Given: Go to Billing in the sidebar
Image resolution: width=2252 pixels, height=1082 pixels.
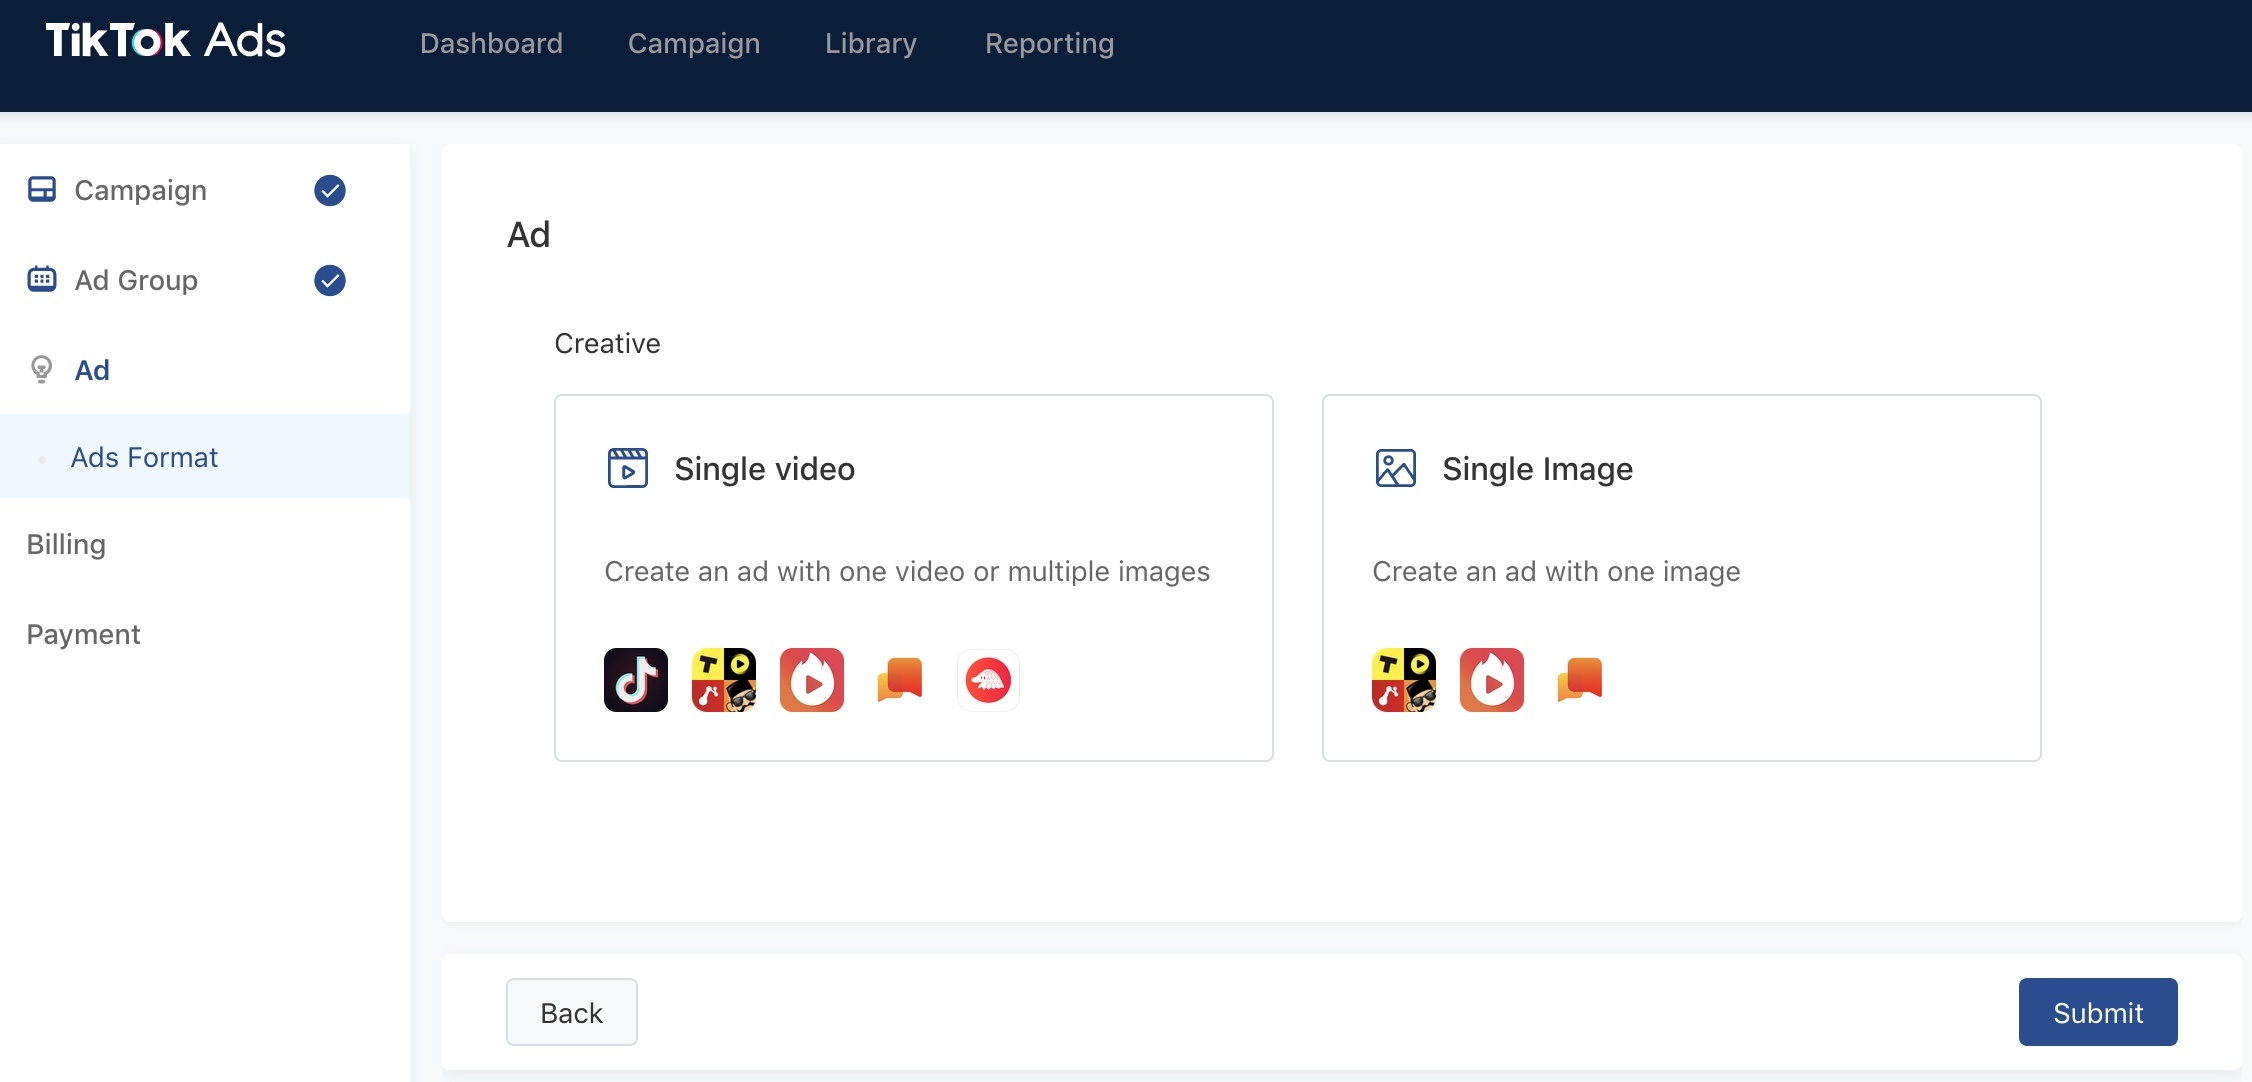Looking at the screenshot, I should (x=66, y=545).
